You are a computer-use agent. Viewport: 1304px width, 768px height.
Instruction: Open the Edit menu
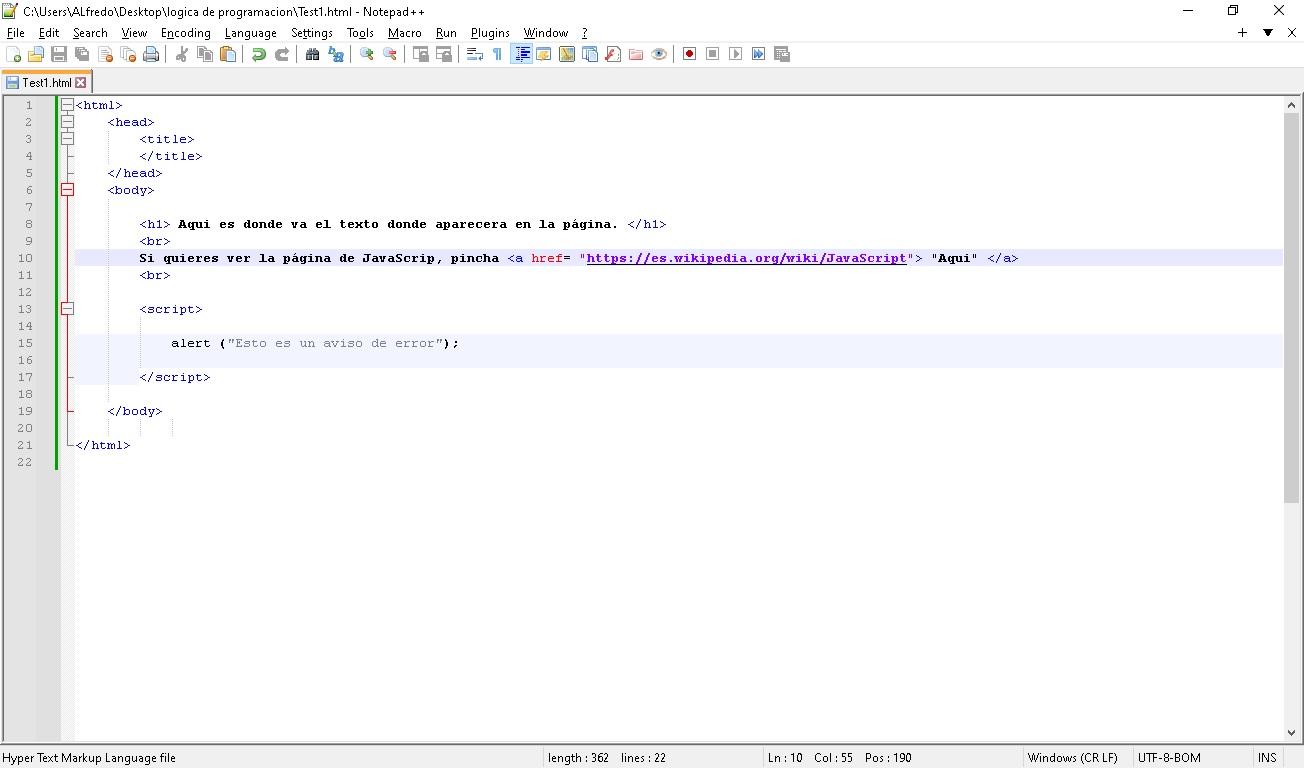[x=49, y=33]
